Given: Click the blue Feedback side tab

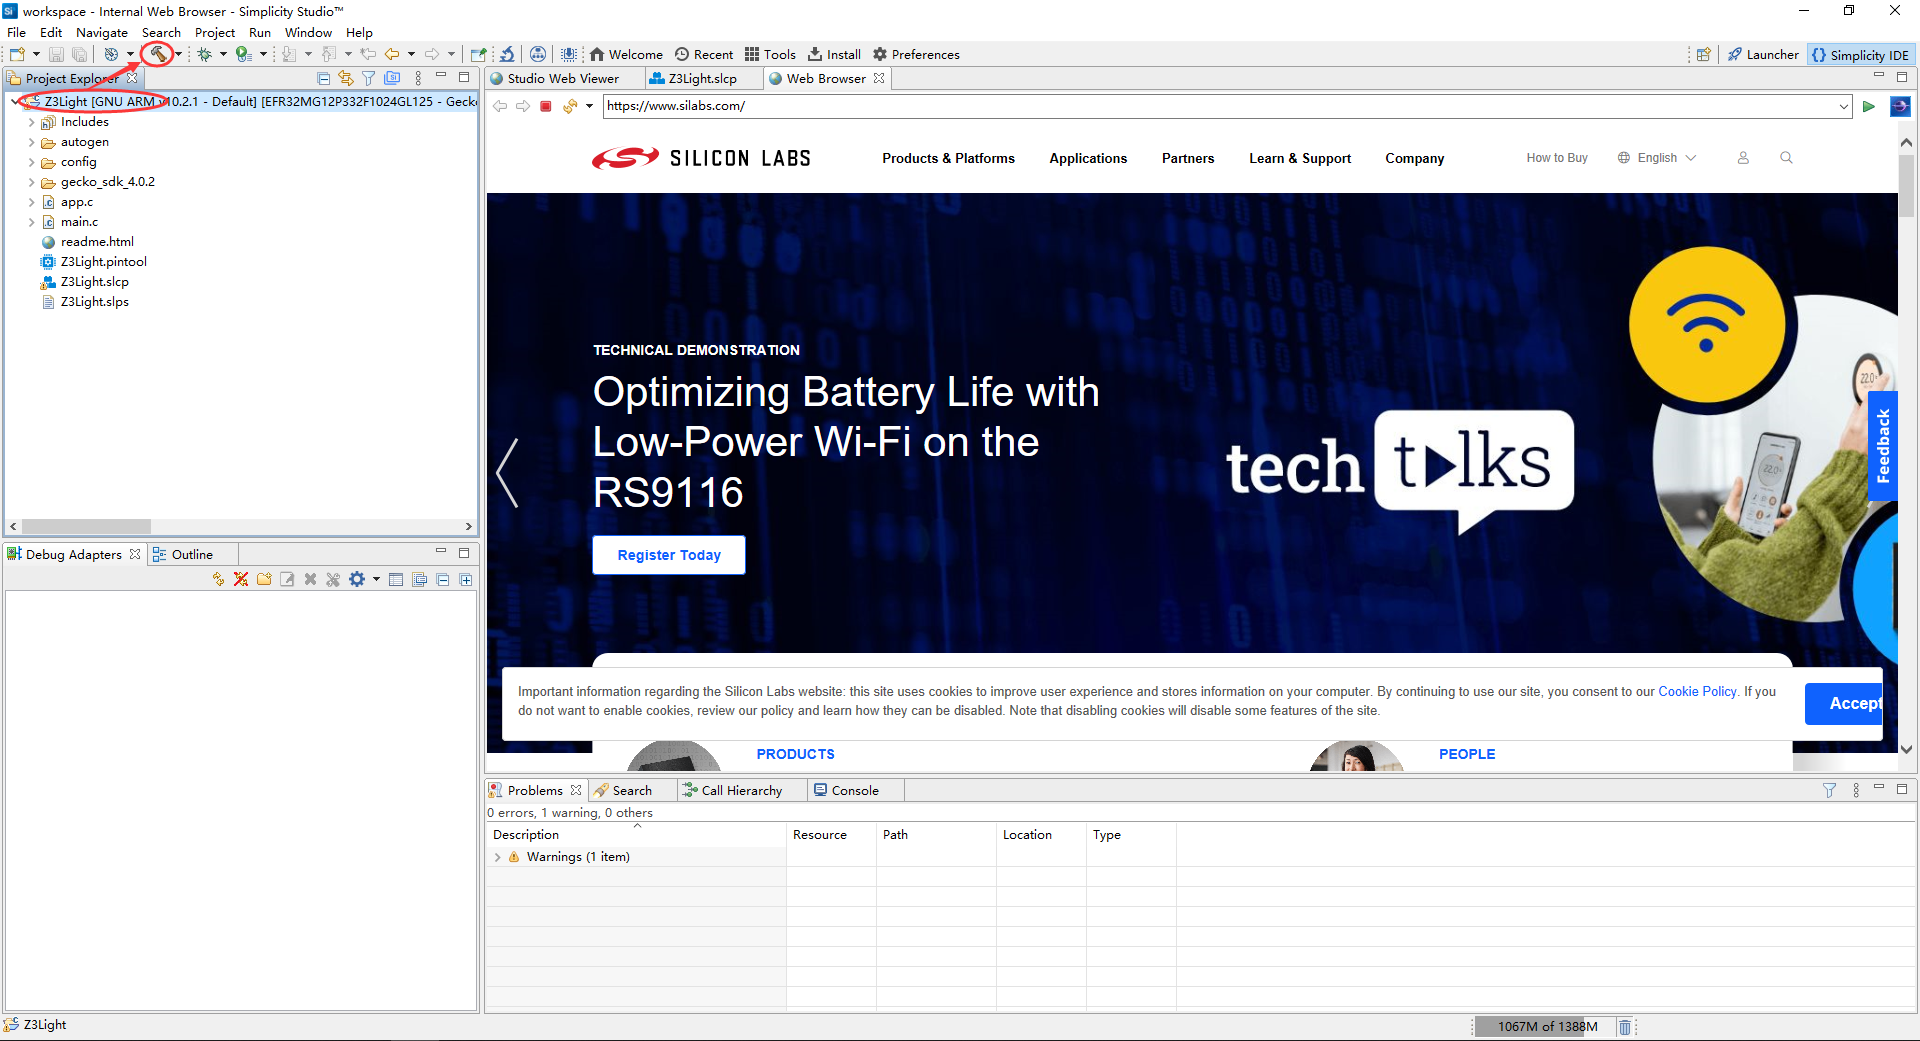Looking at the screenshot, I should (x=1883, y=446).
